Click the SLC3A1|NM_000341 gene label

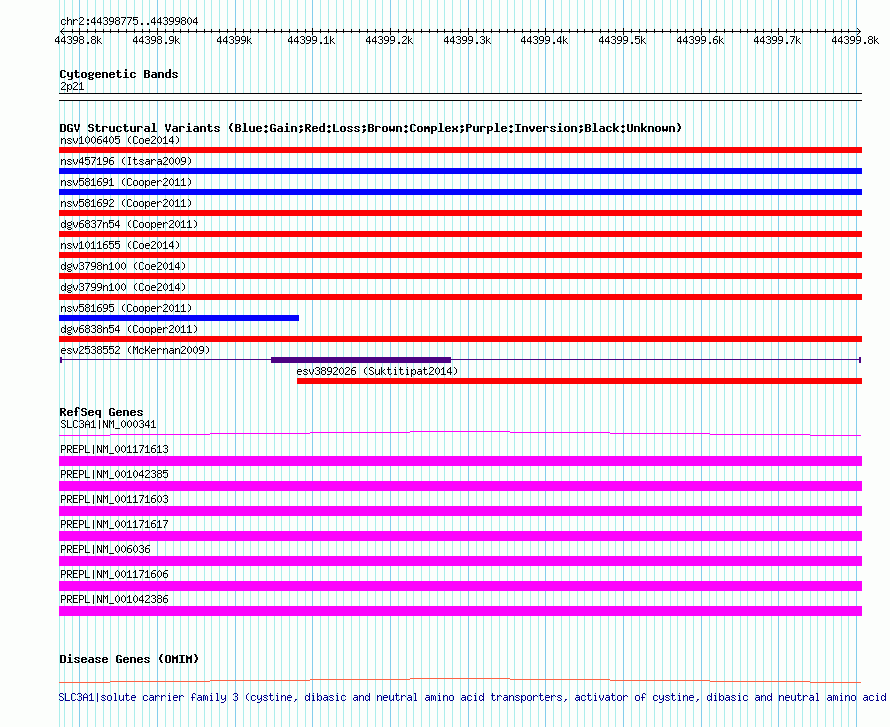coord(108,424)
